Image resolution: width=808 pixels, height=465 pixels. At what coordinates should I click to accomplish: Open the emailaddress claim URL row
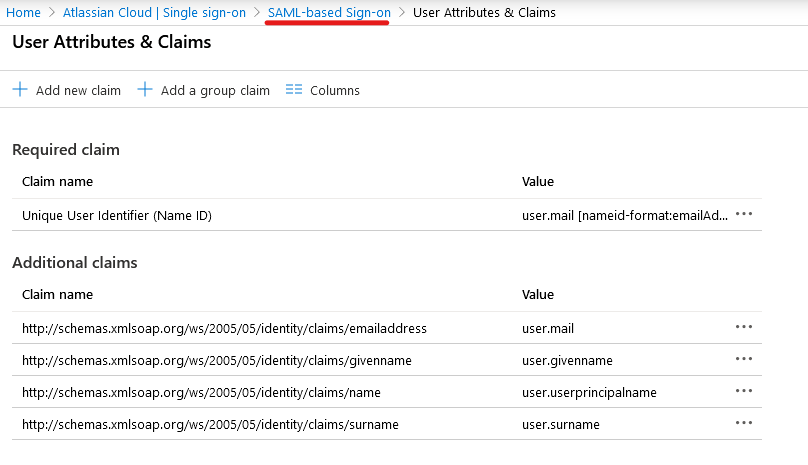point(224,328)
